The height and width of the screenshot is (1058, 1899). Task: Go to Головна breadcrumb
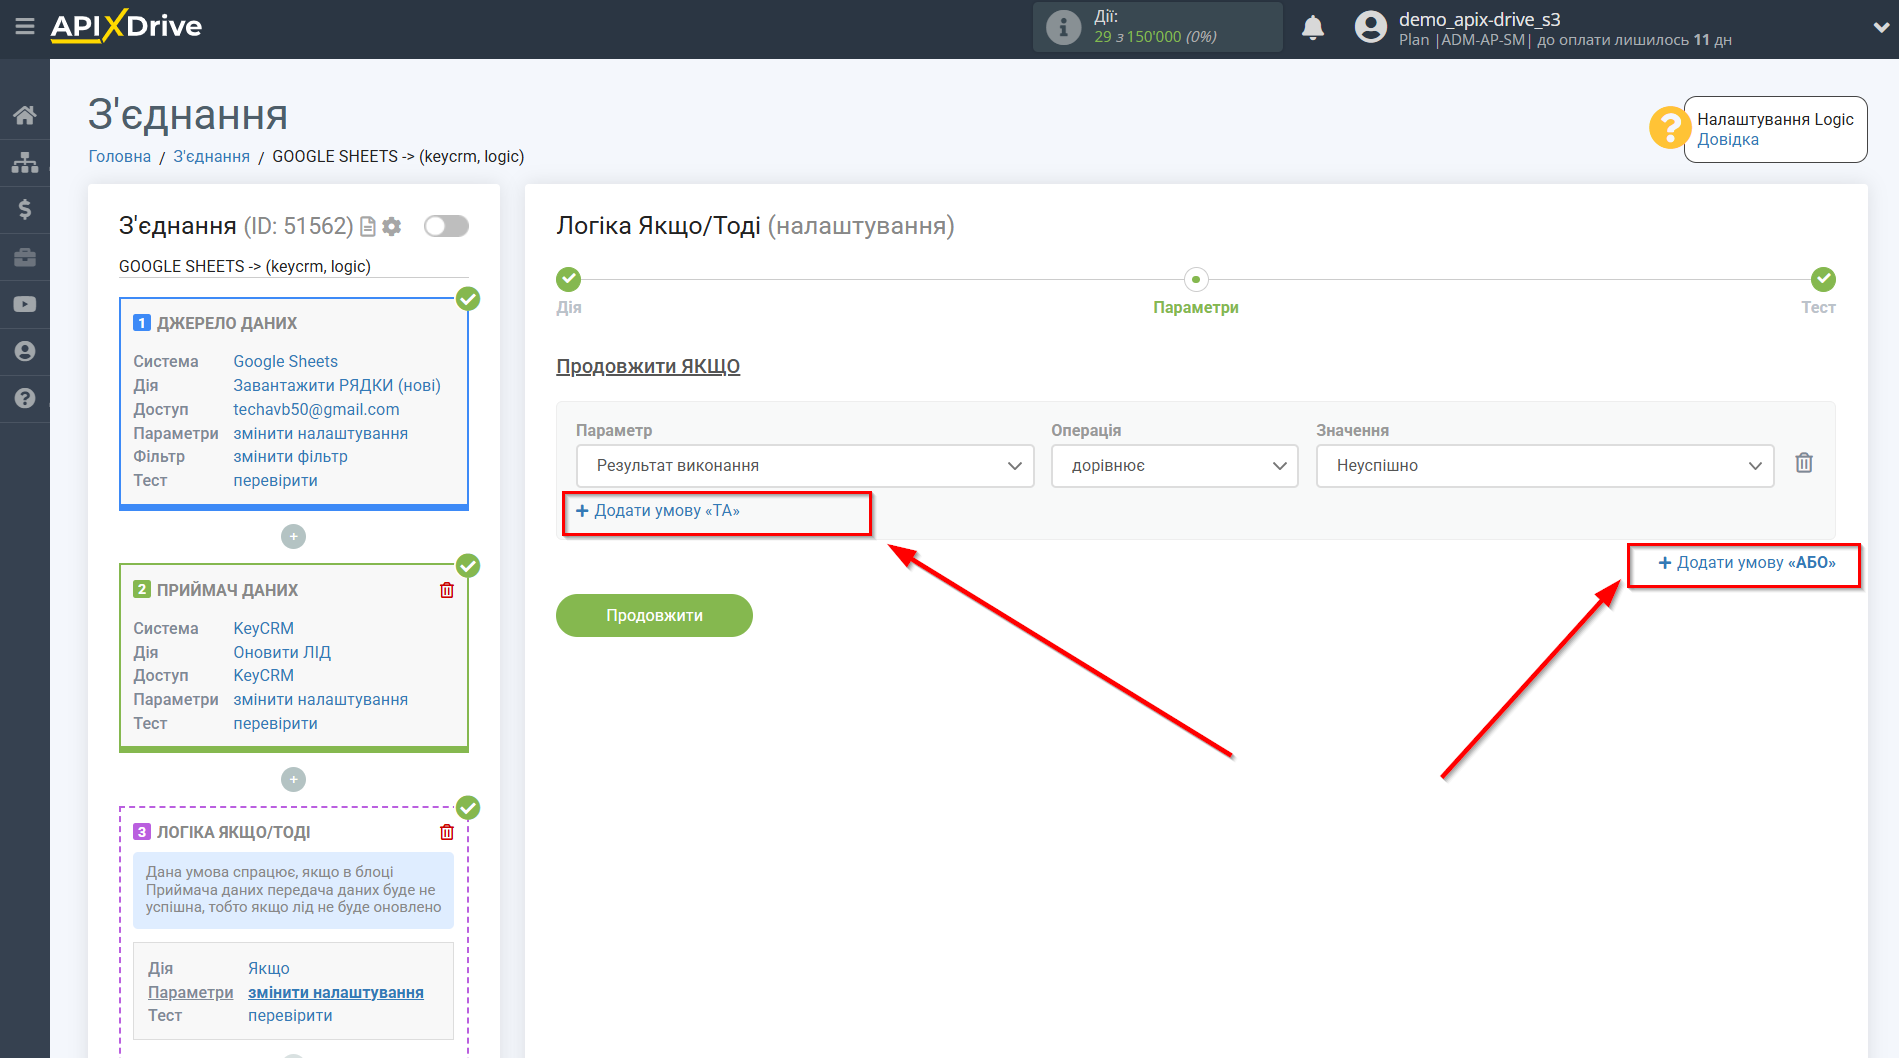pyautogui.click(x=120, y=156)
